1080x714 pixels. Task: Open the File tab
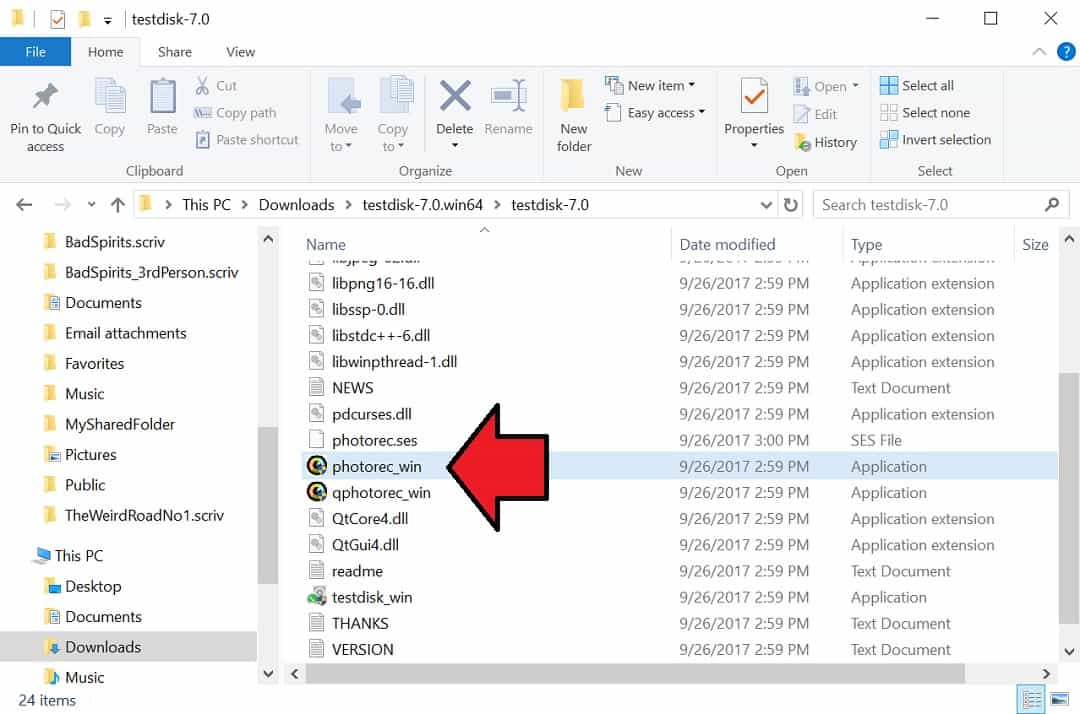(35, 52)
